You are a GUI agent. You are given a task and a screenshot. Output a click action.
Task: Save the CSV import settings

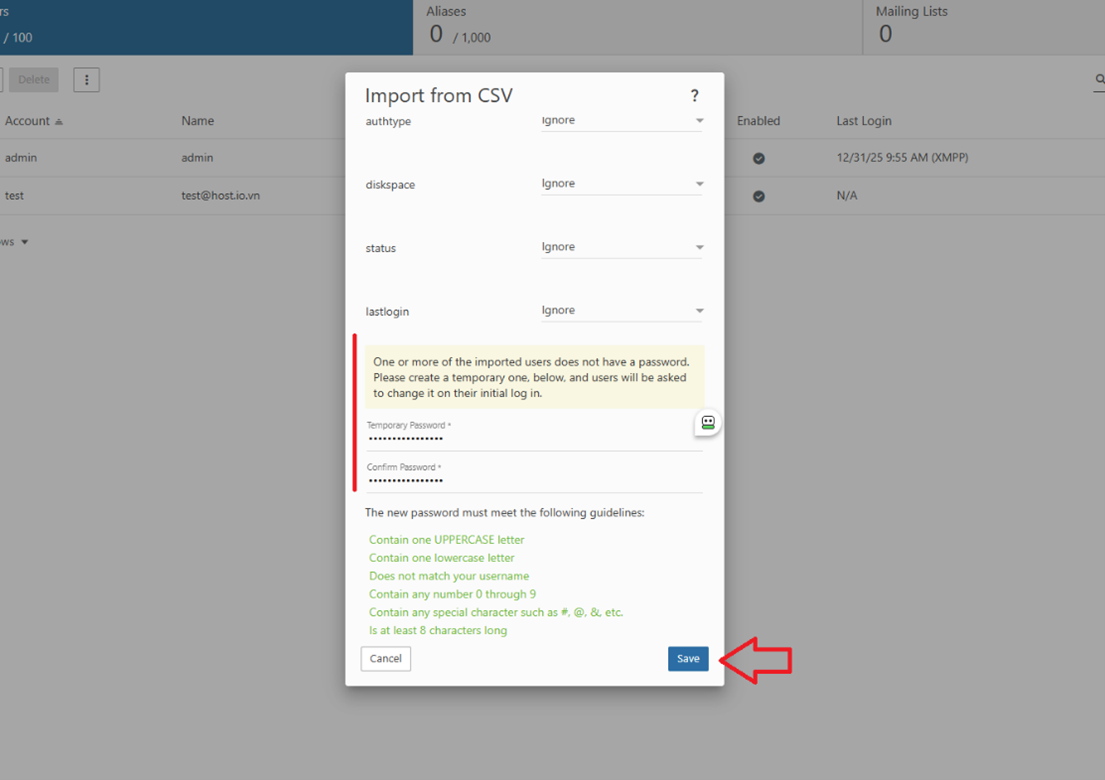click(x=688, y=659)
